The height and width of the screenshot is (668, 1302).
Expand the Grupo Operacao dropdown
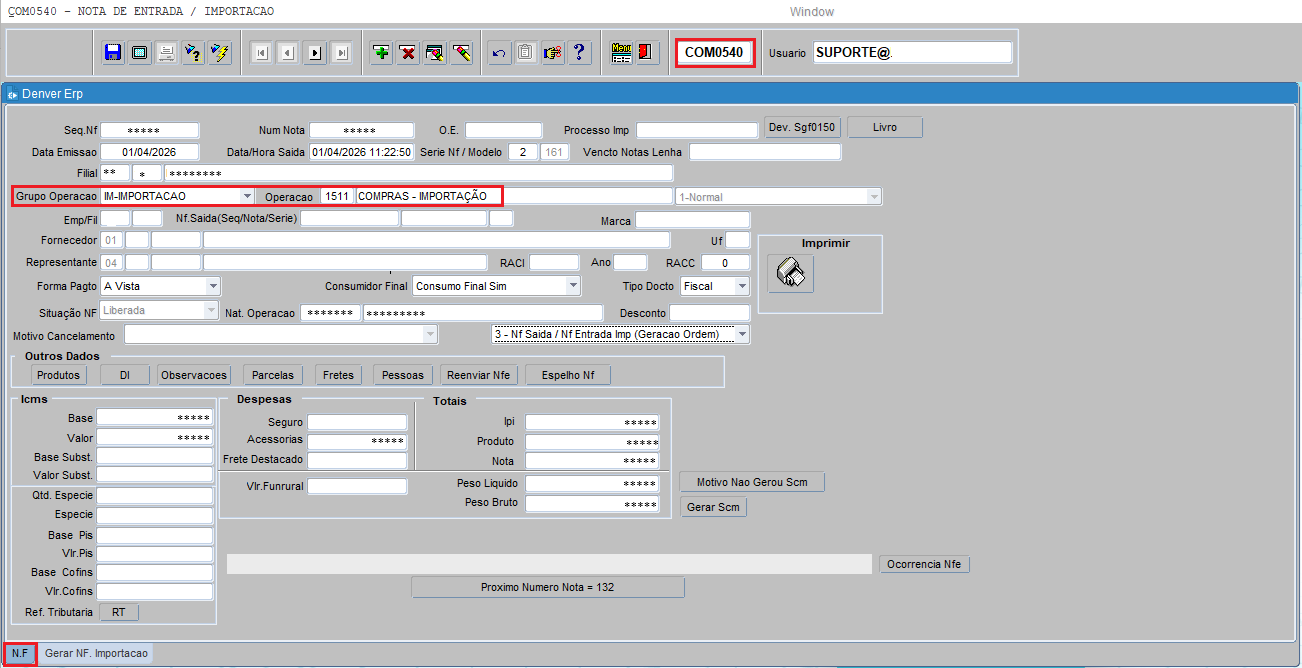point(246,196)
